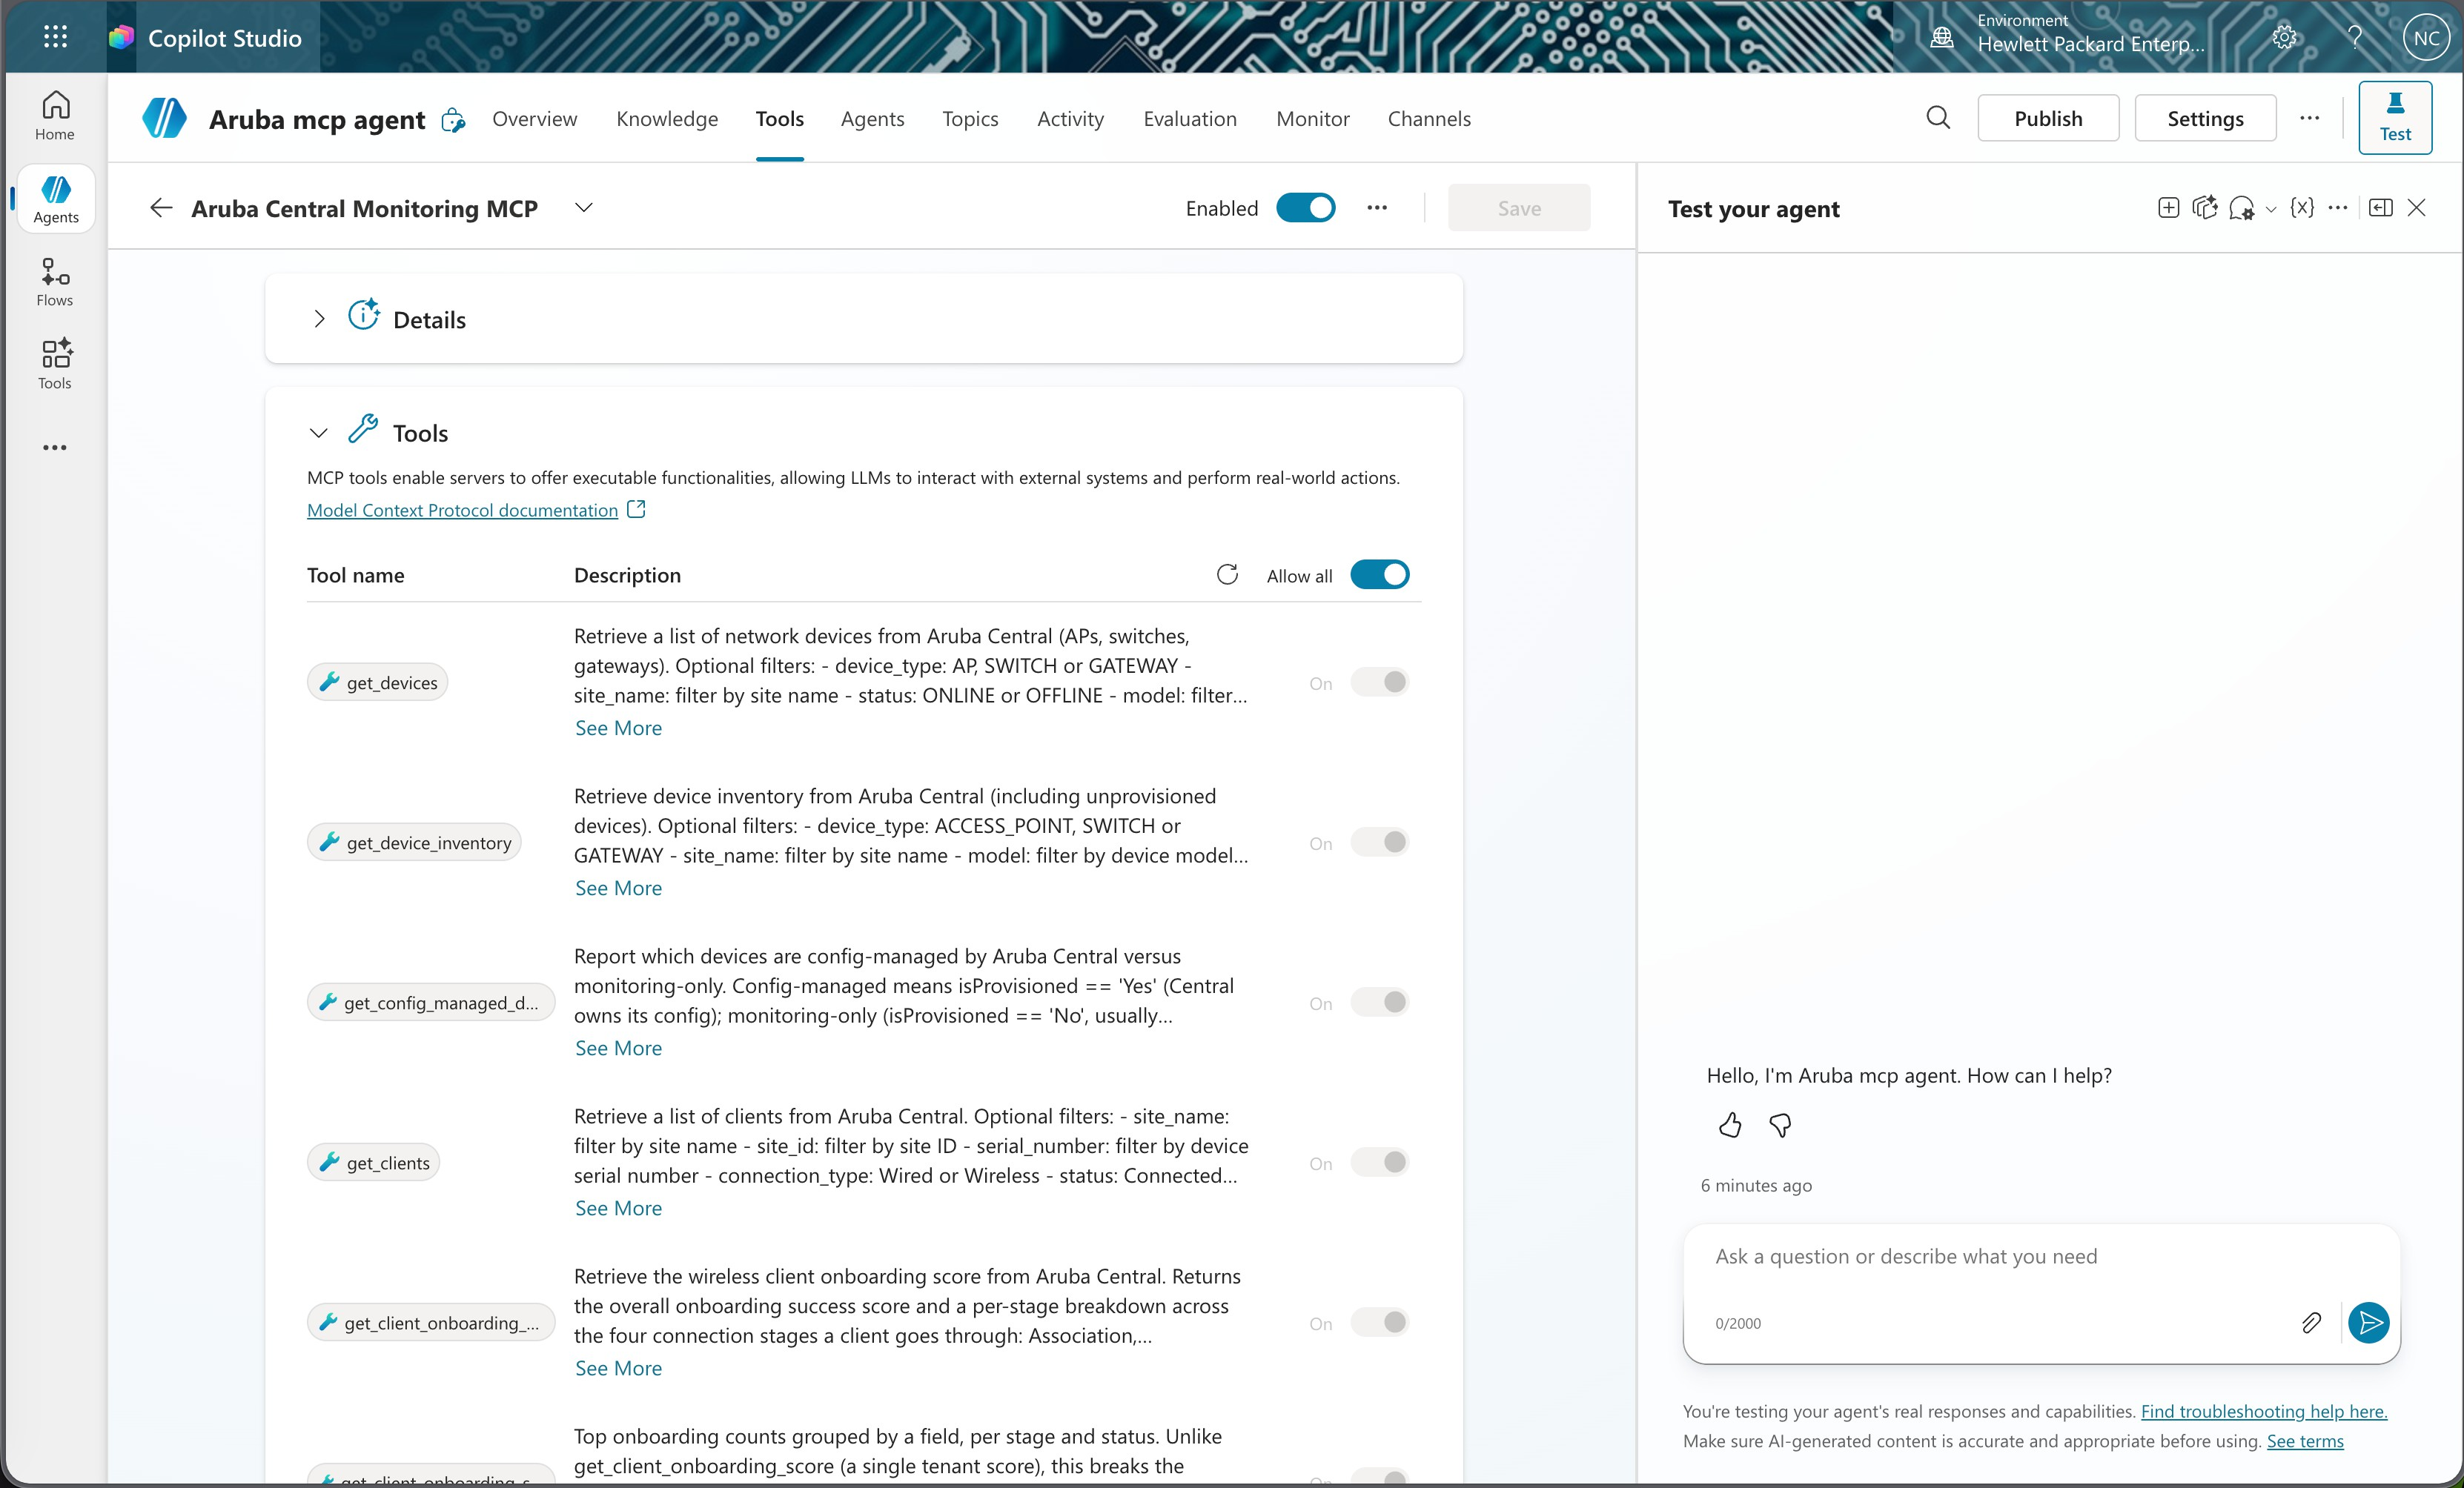Image resolution: width=2464 pixels, height=1488 pixels.
Task: Go to Home in the sidebar
Action: pos(55,116)
